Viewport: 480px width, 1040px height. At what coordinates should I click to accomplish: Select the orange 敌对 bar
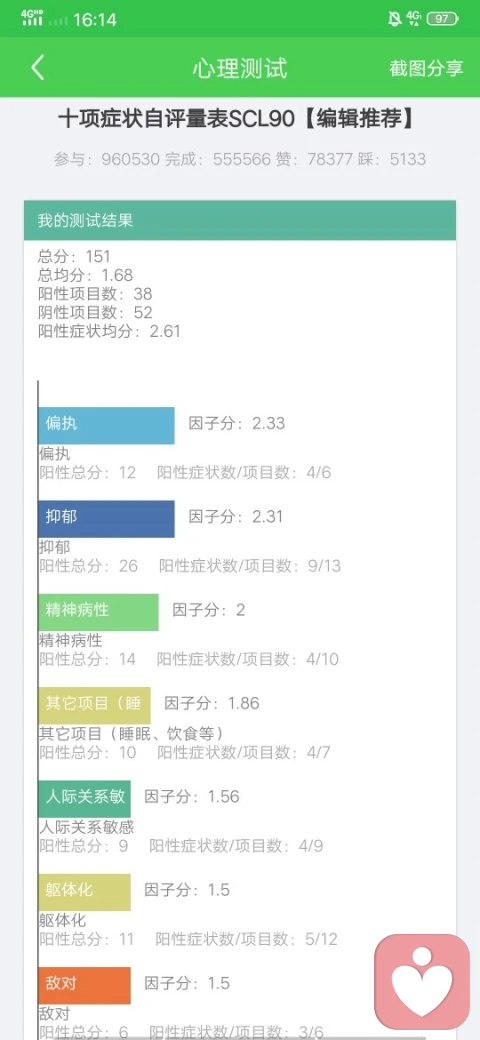pos(84,985)
